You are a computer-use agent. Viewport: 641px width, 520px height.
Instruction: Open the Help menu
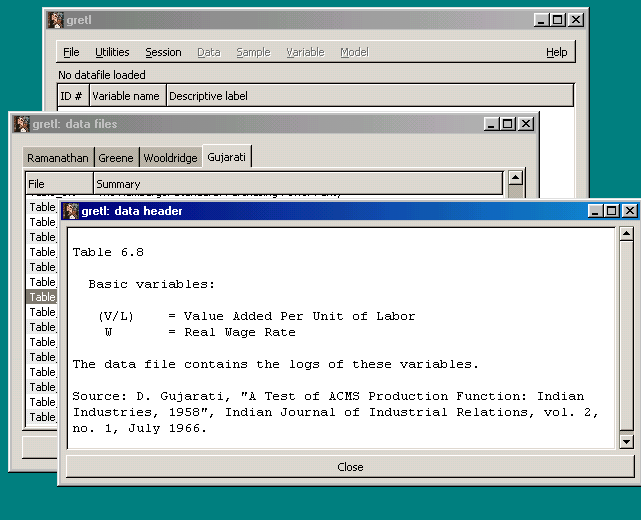pyautogui.click(x=556, y=52)
